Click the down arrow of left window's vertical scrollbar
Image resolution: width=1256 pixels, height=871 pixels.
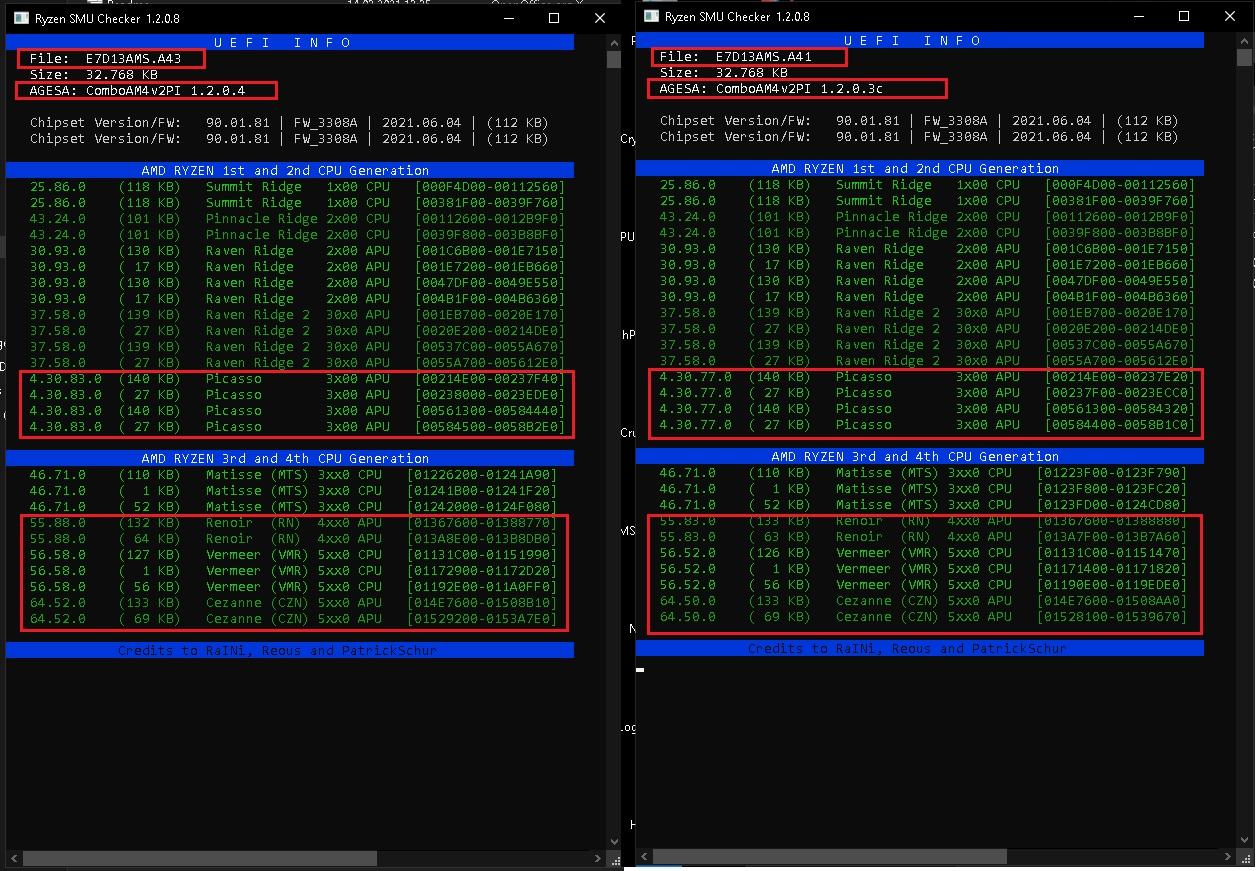(614, 843)
